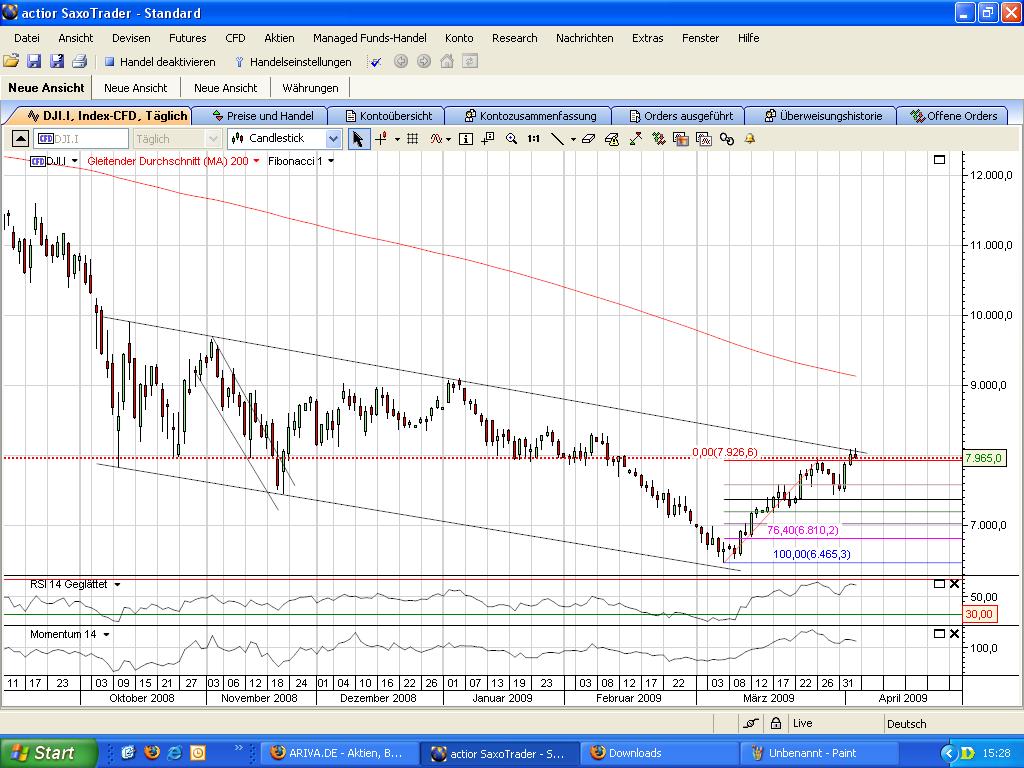The image size is (1024, 768).
Task: Click the red-green diagonal arrow icon
Action: tap(635, 138)
